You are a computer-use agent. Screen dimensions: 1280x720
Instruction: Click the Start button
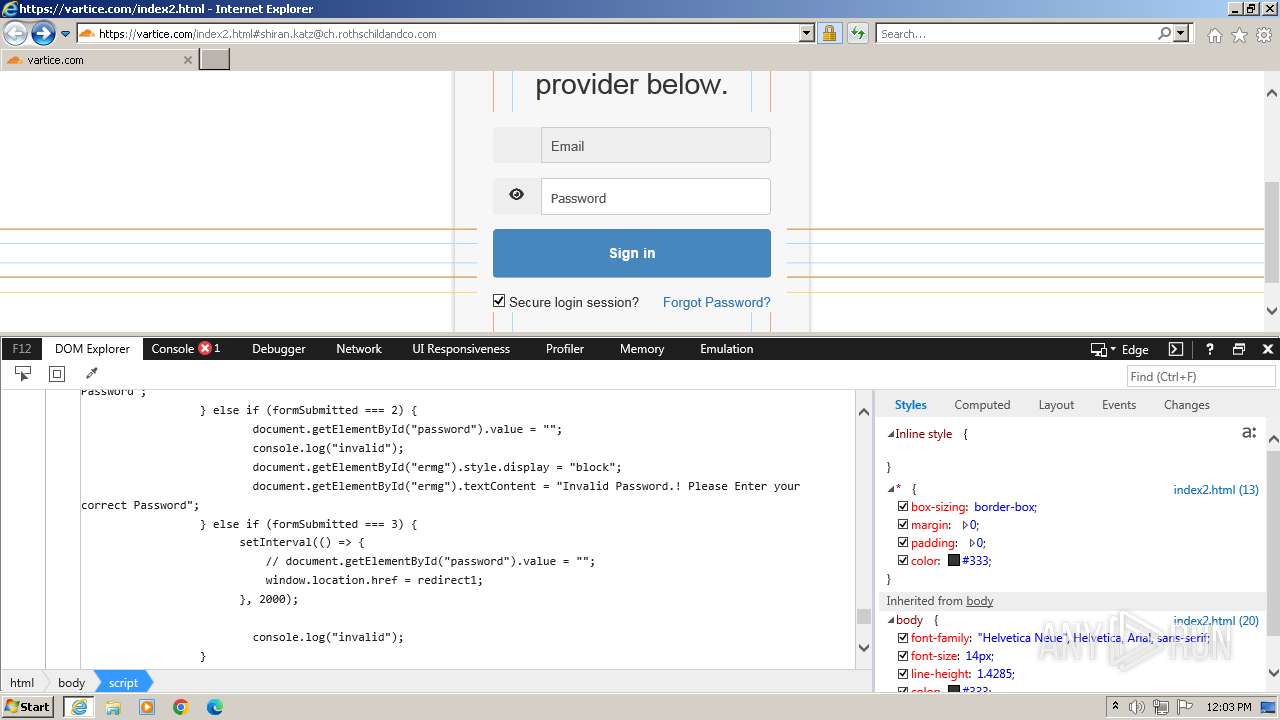click(28, 707)
